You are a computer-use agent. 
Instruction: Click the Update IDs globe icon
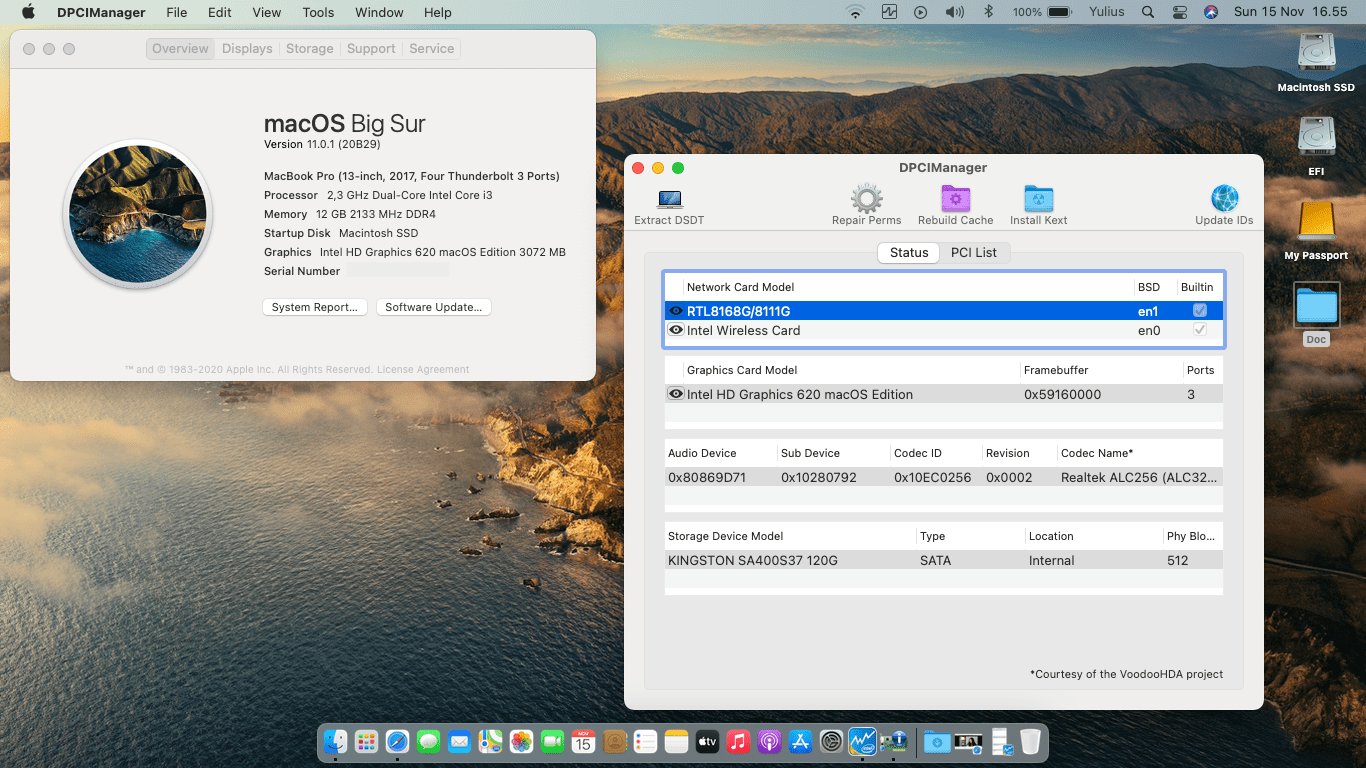1223,198
